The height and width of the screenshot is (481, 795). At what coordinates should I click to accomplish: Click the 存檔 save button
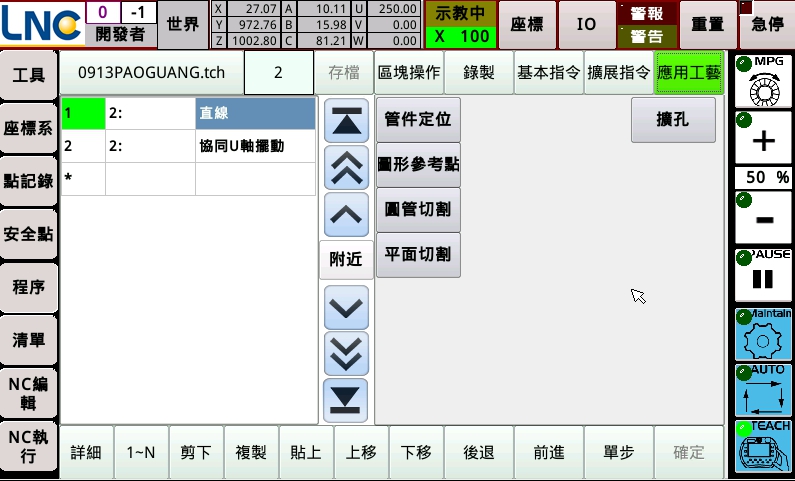pyautogui.click(x=344, y=72)
